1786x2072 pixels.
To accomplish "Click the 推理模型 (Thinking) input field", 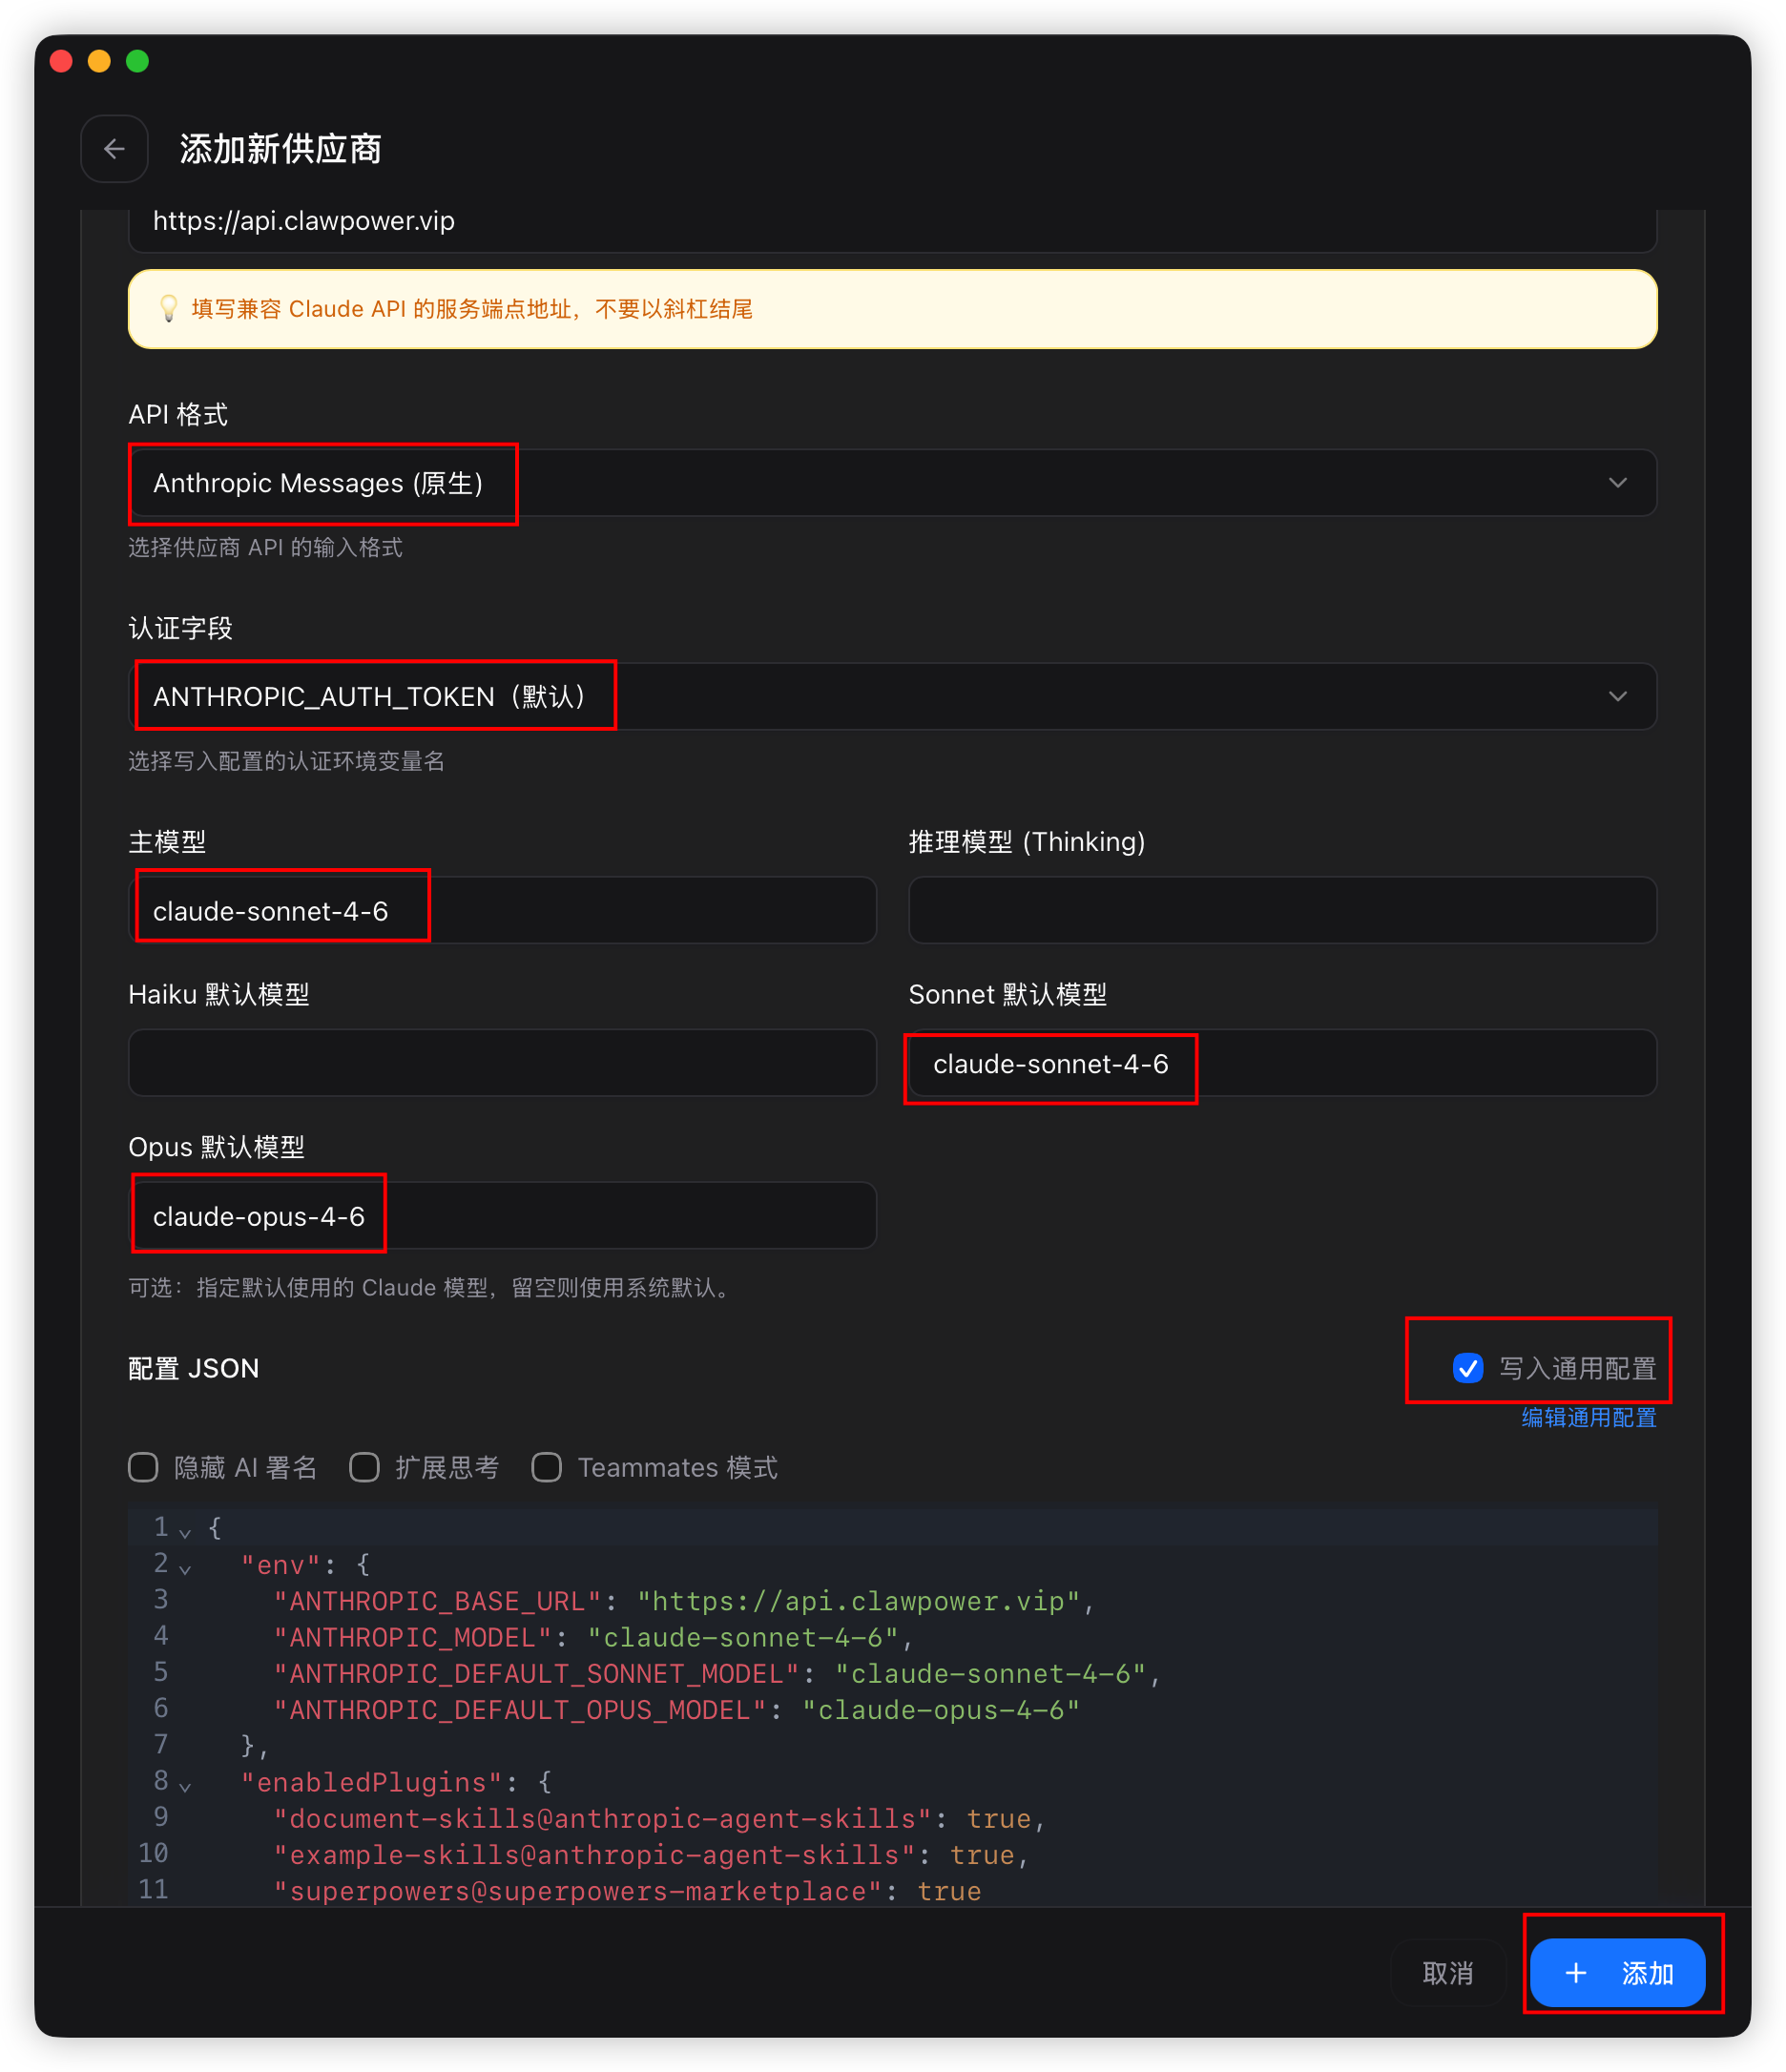I will pyautogui.click(x=1282, y=910).
